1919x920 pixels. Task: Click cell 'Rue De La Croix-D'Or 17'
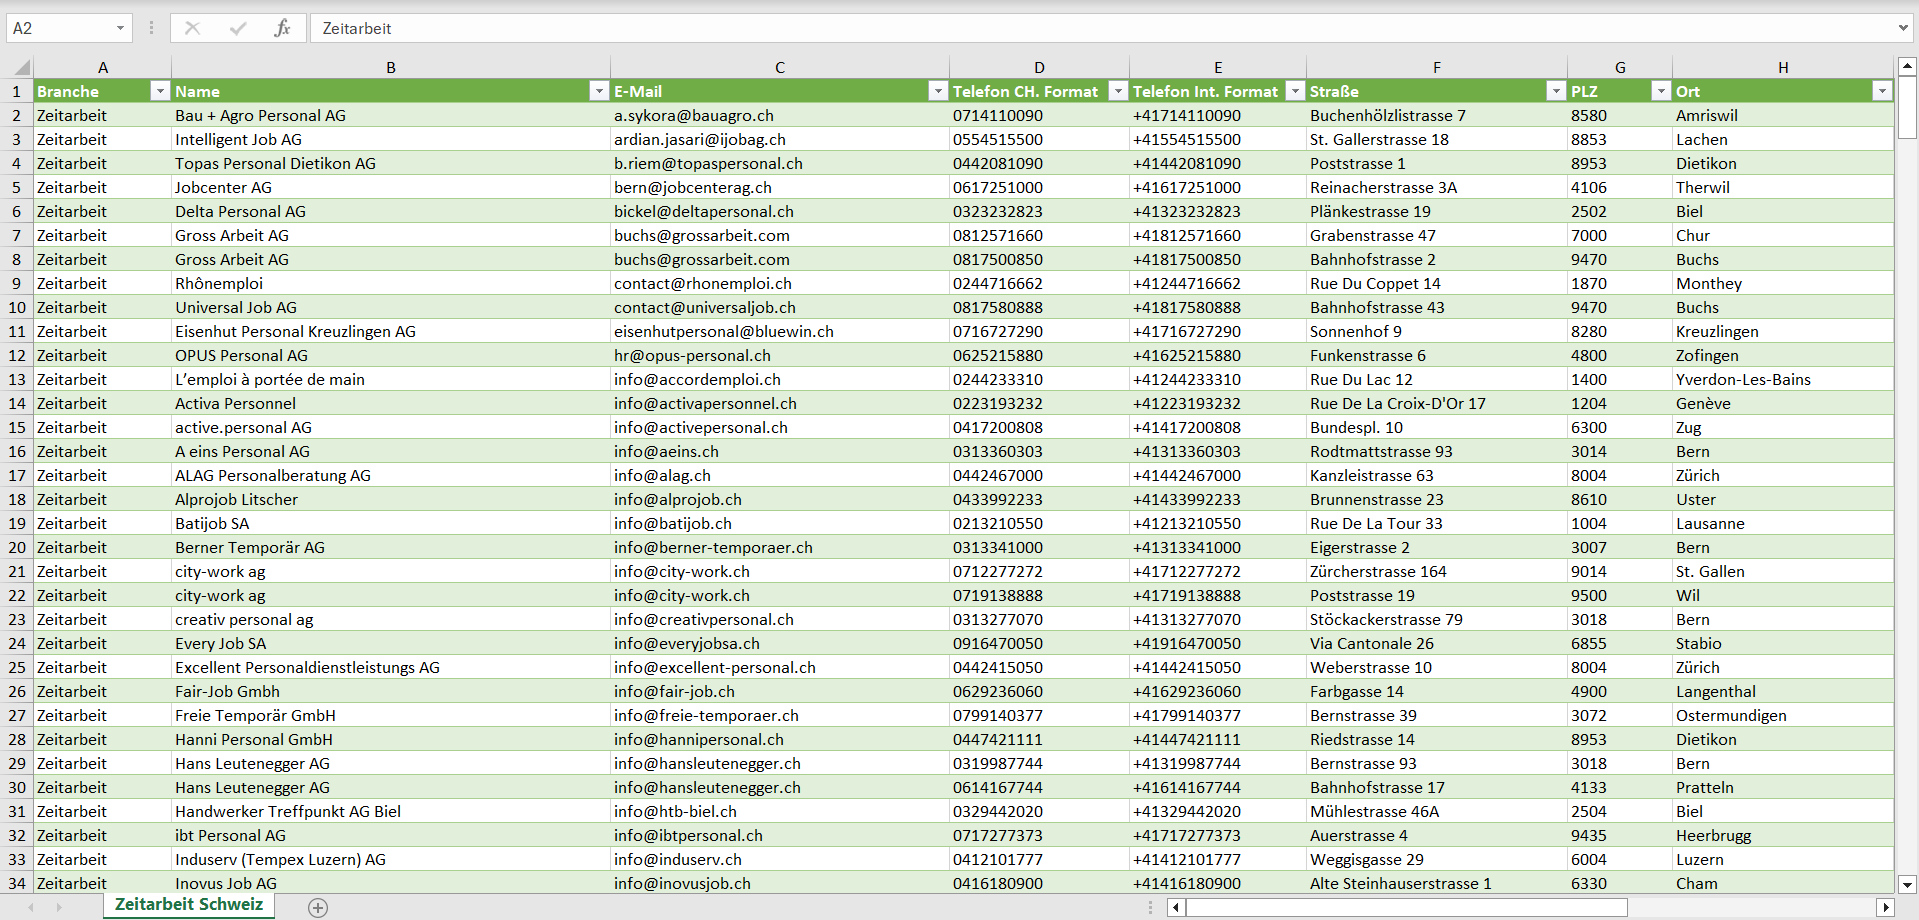(x=1437, y=403)
